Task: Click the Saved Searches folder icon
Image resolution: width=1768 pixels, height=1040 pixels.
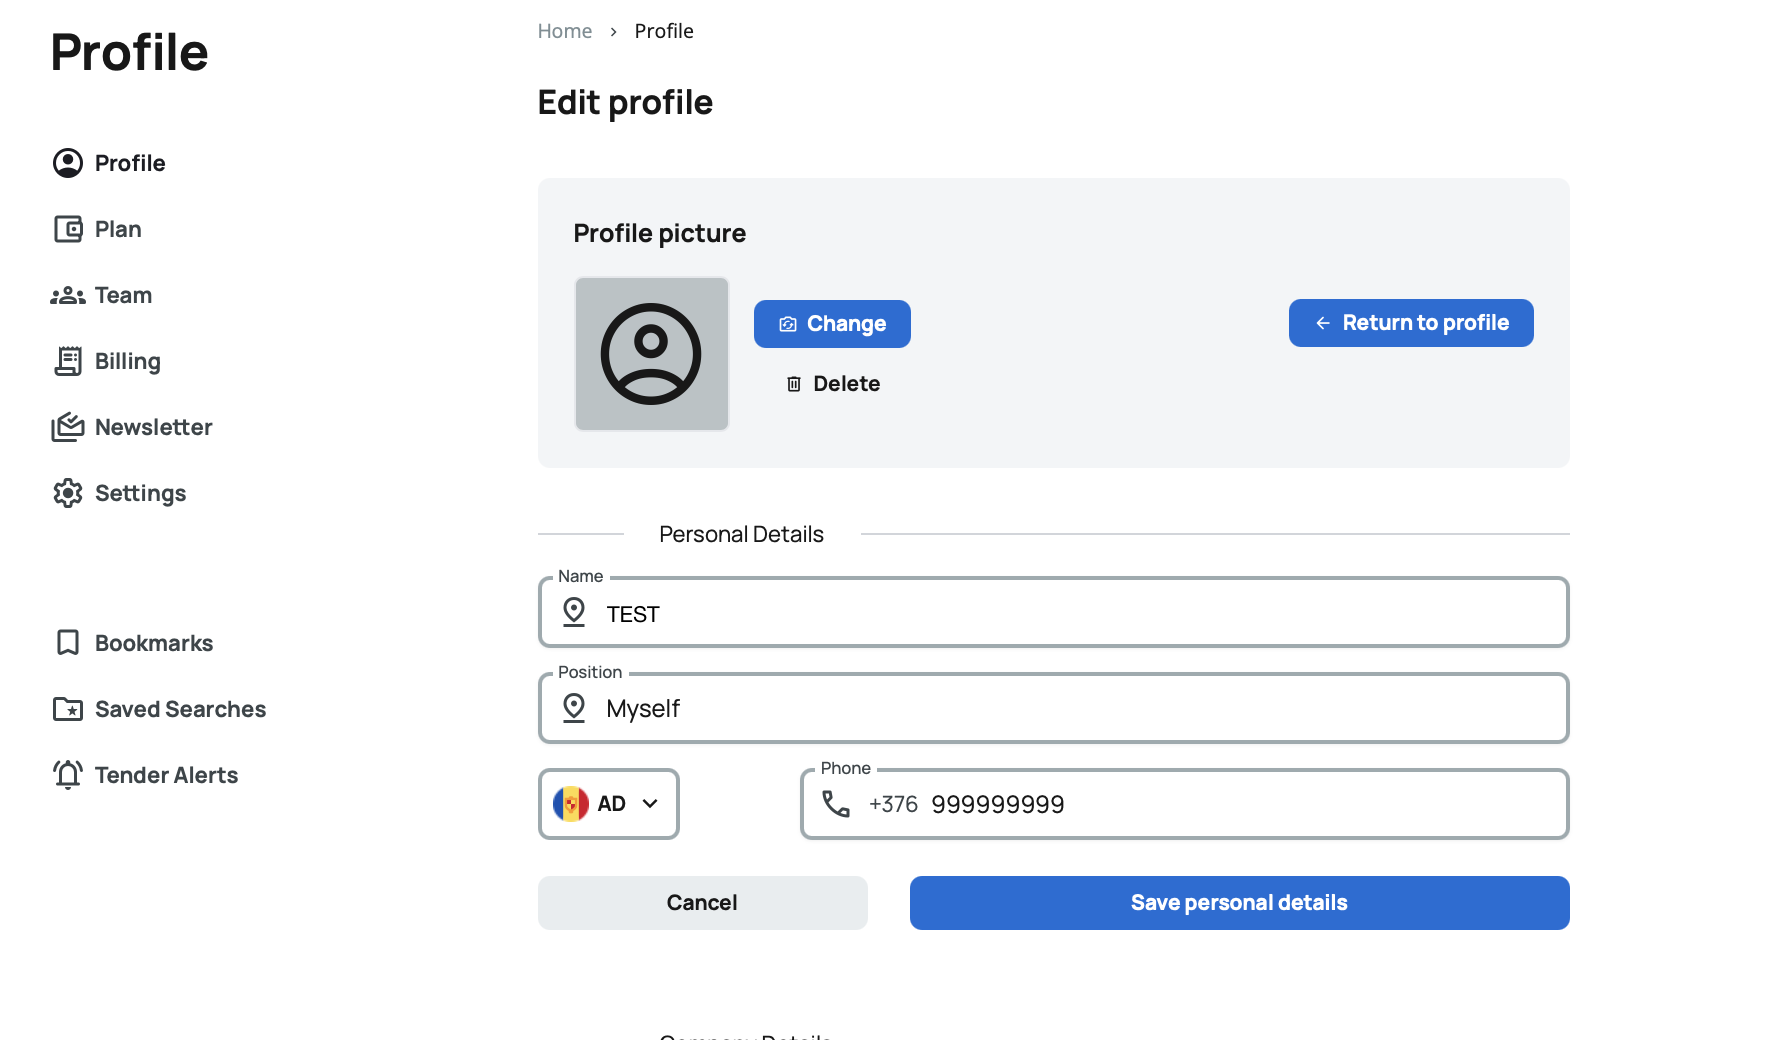Action: (x=68, y=709)
